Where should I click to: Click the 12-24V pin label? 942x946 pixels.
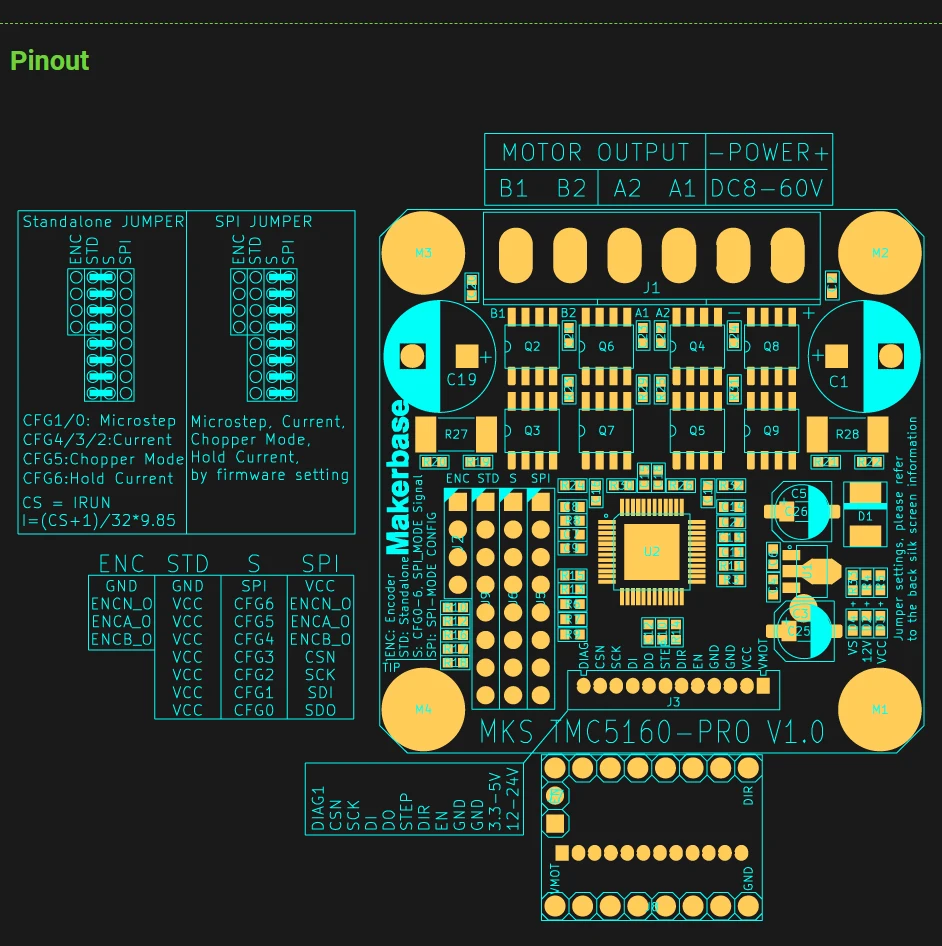[x=512, y=799]
